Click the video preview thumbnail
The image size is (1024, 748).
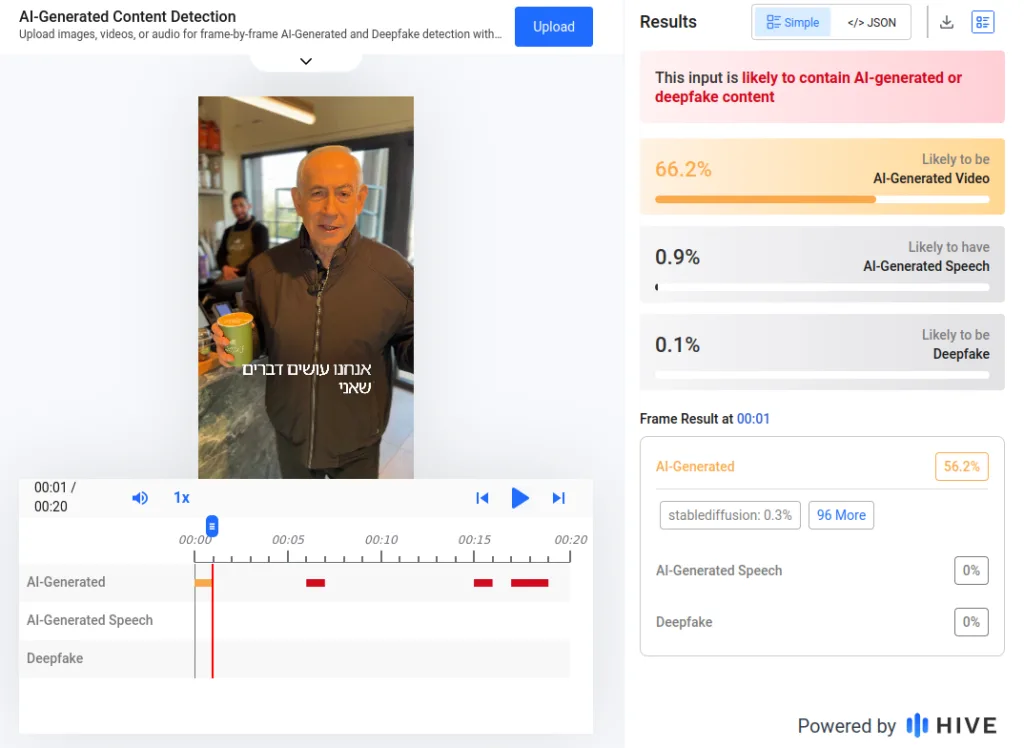306,287
